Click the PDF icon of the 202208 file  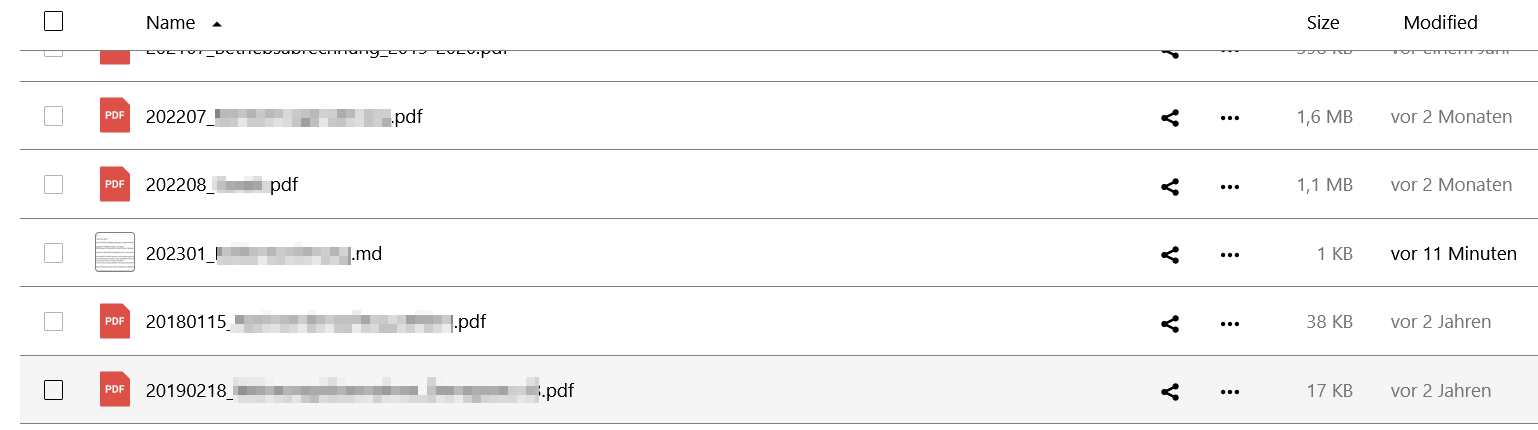[x=115, y=184]
